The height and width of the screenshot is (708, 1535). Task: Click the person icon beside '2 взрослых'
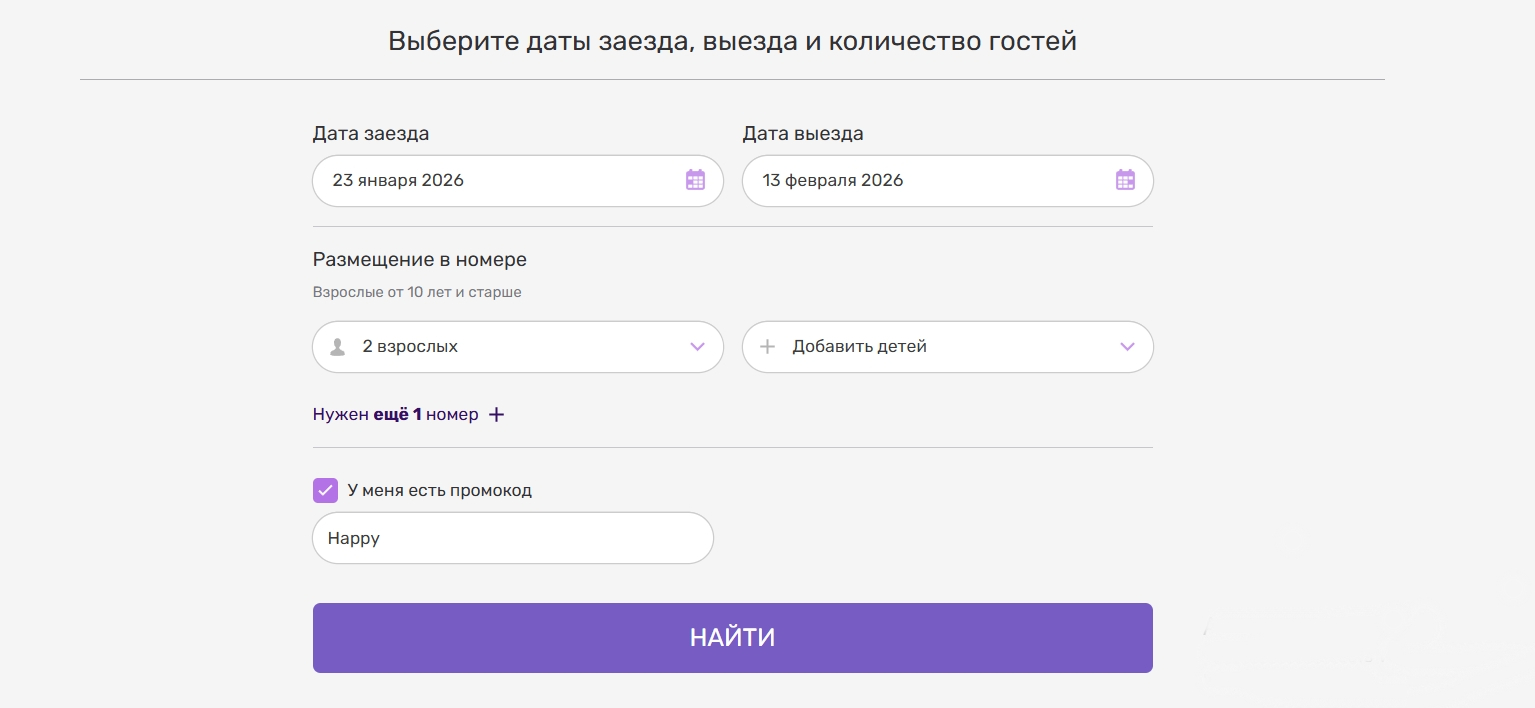337,346
